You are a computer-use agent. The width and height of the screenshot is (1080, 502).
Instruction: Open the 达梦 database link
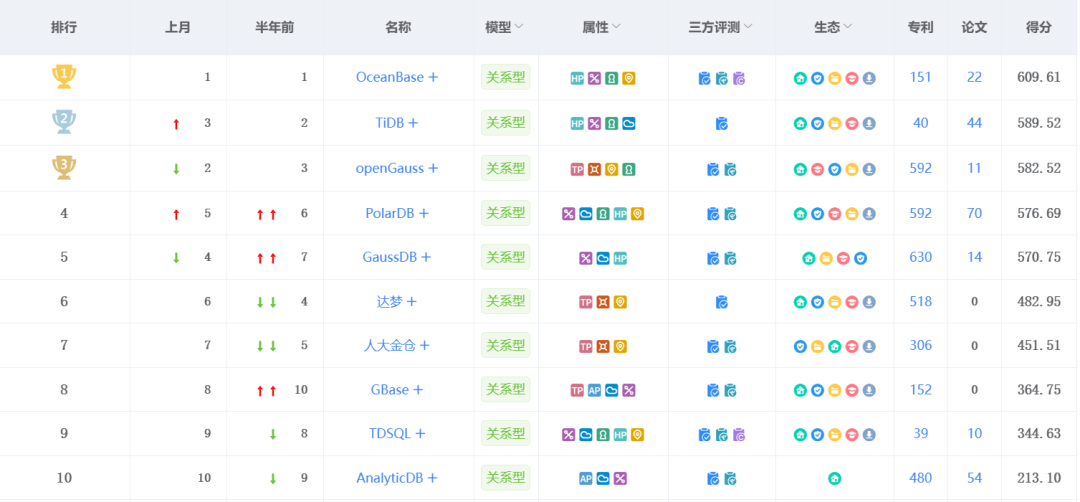point(390,302)
